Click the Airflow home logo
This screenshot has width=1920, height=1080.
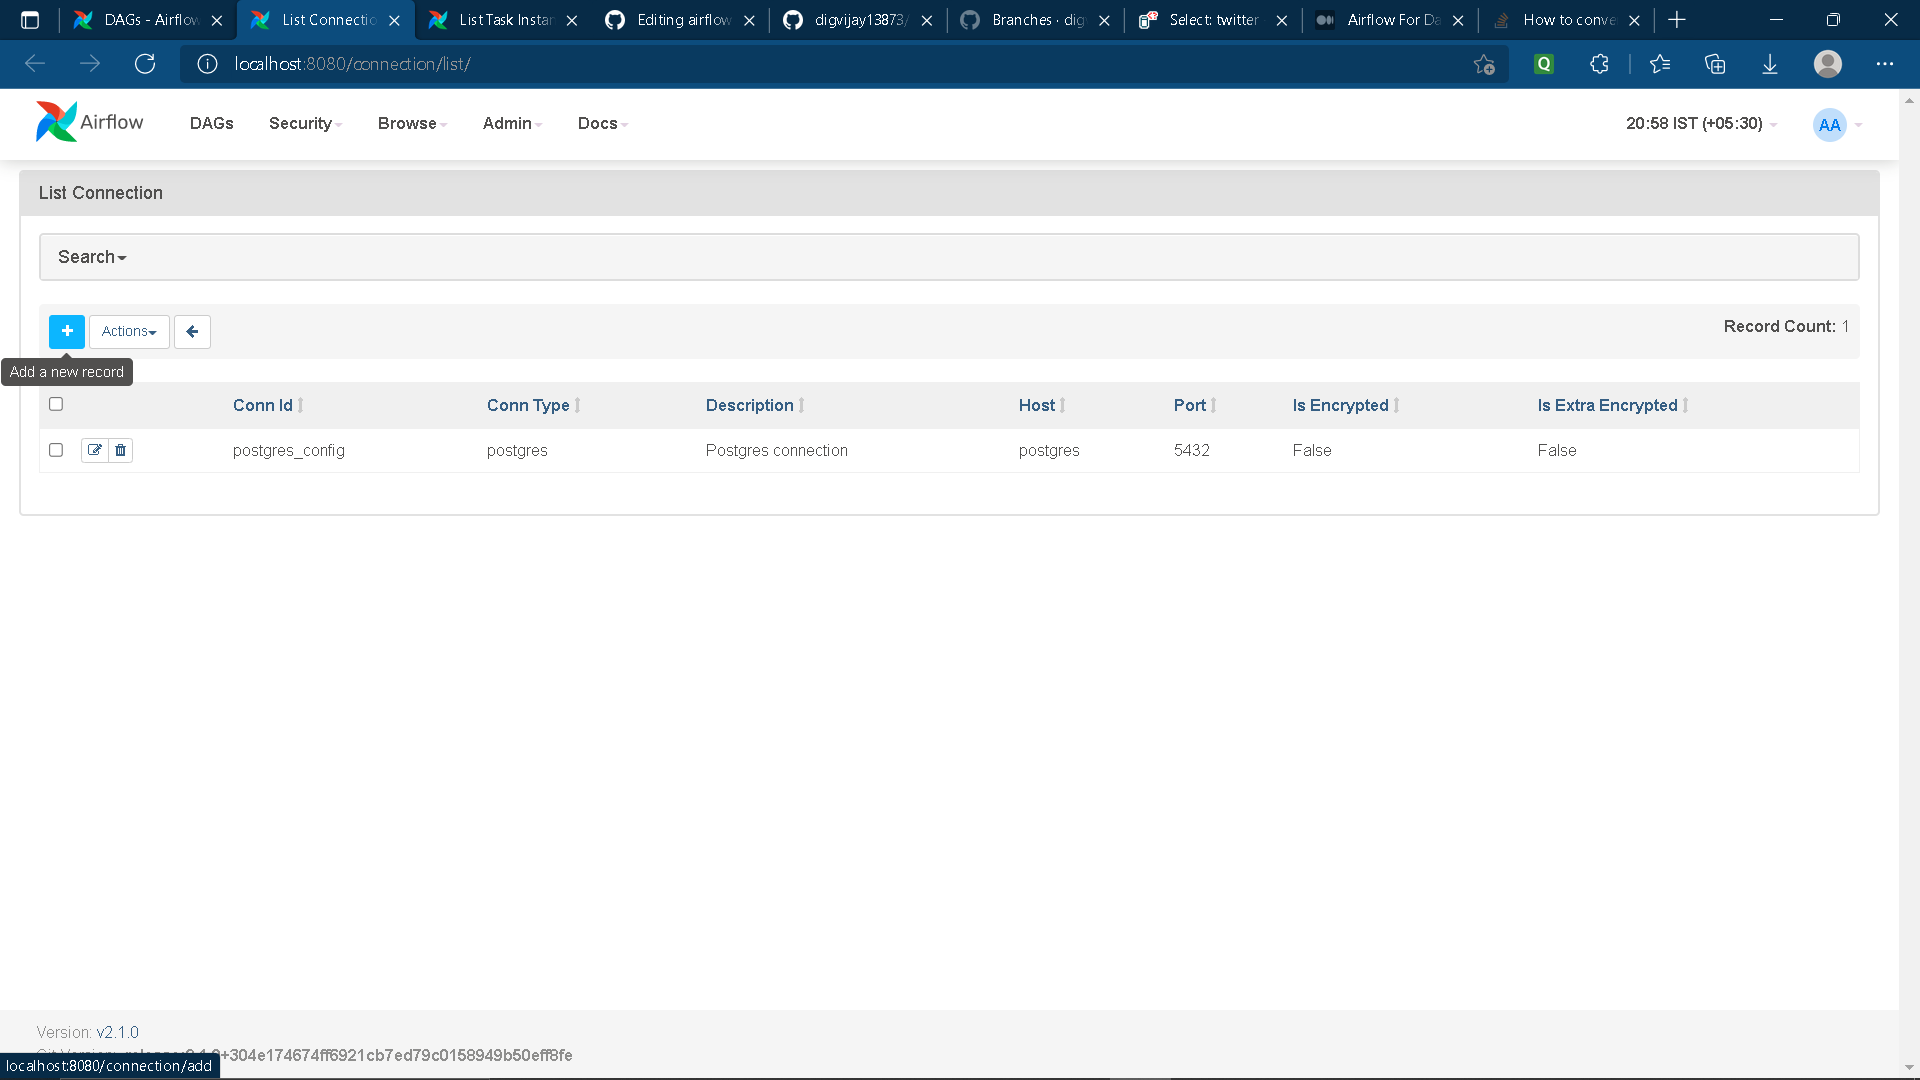pos(88,122)
